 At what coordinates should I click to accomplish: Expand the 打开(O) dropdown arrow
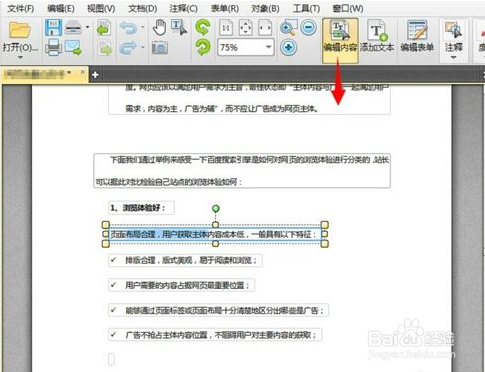point(20,57)
